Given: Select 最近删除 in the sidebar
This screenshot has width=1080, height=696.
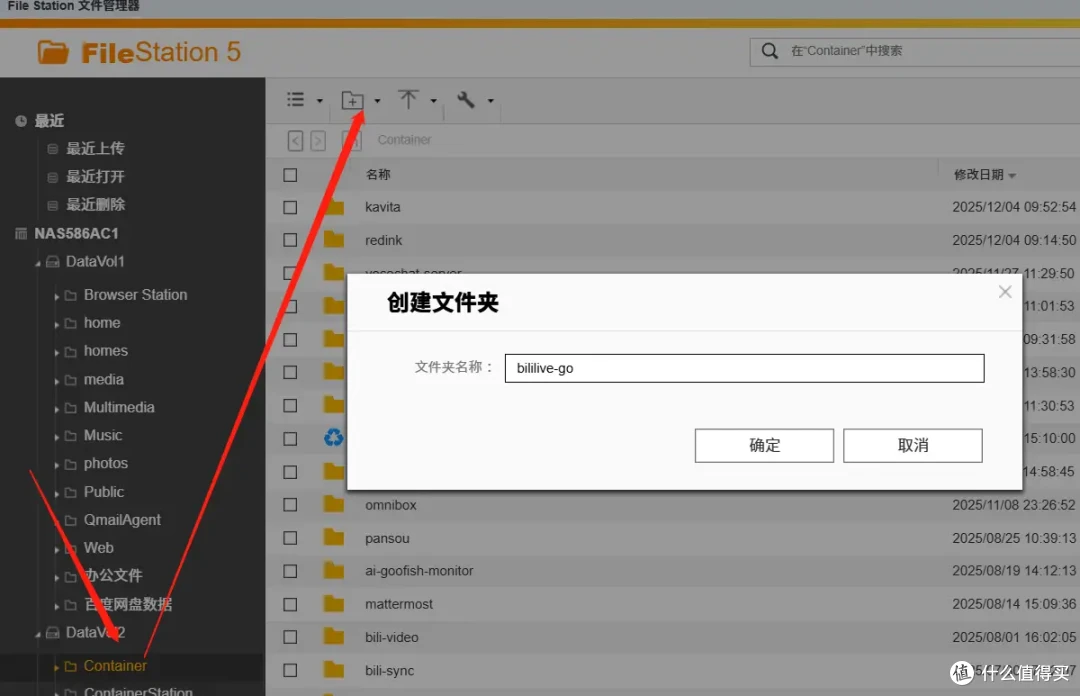Looking at the screenshot, I should 95,205.
